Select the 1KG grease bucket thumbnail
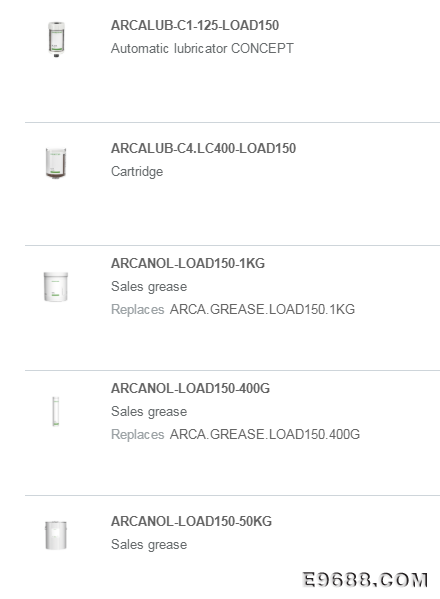The image size is (440, 599). click(56, 287)
